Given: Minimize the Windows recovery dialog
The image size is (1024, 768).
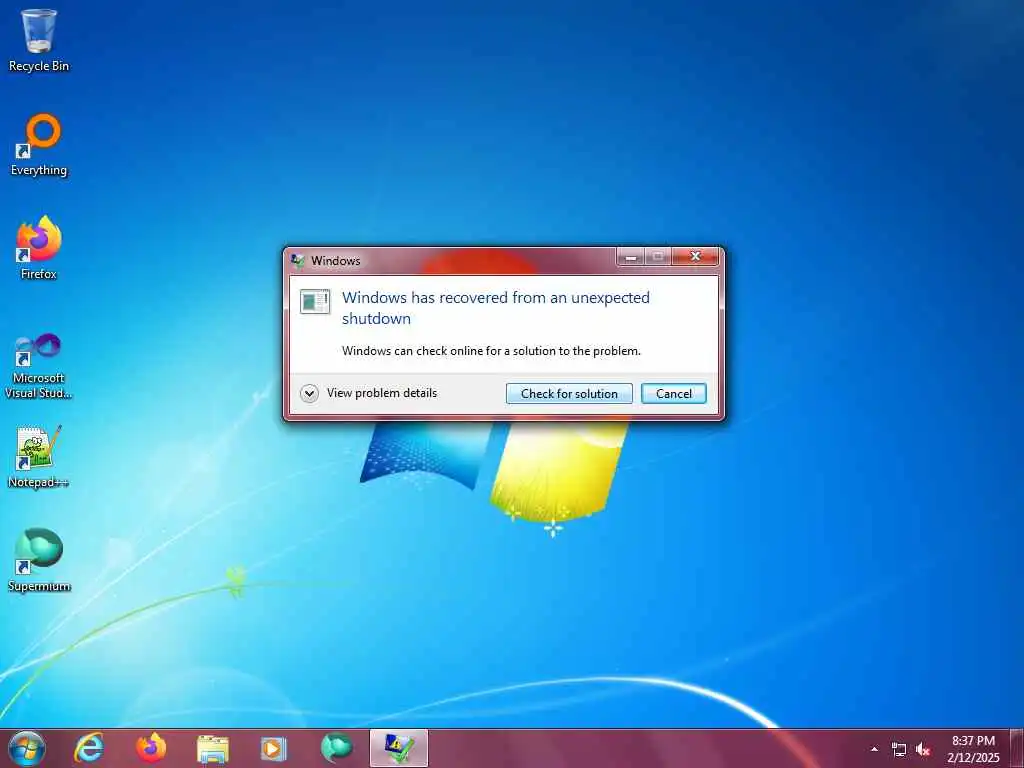Looking at the screenshot, I should pyautogui.click(x=630, y=257).
